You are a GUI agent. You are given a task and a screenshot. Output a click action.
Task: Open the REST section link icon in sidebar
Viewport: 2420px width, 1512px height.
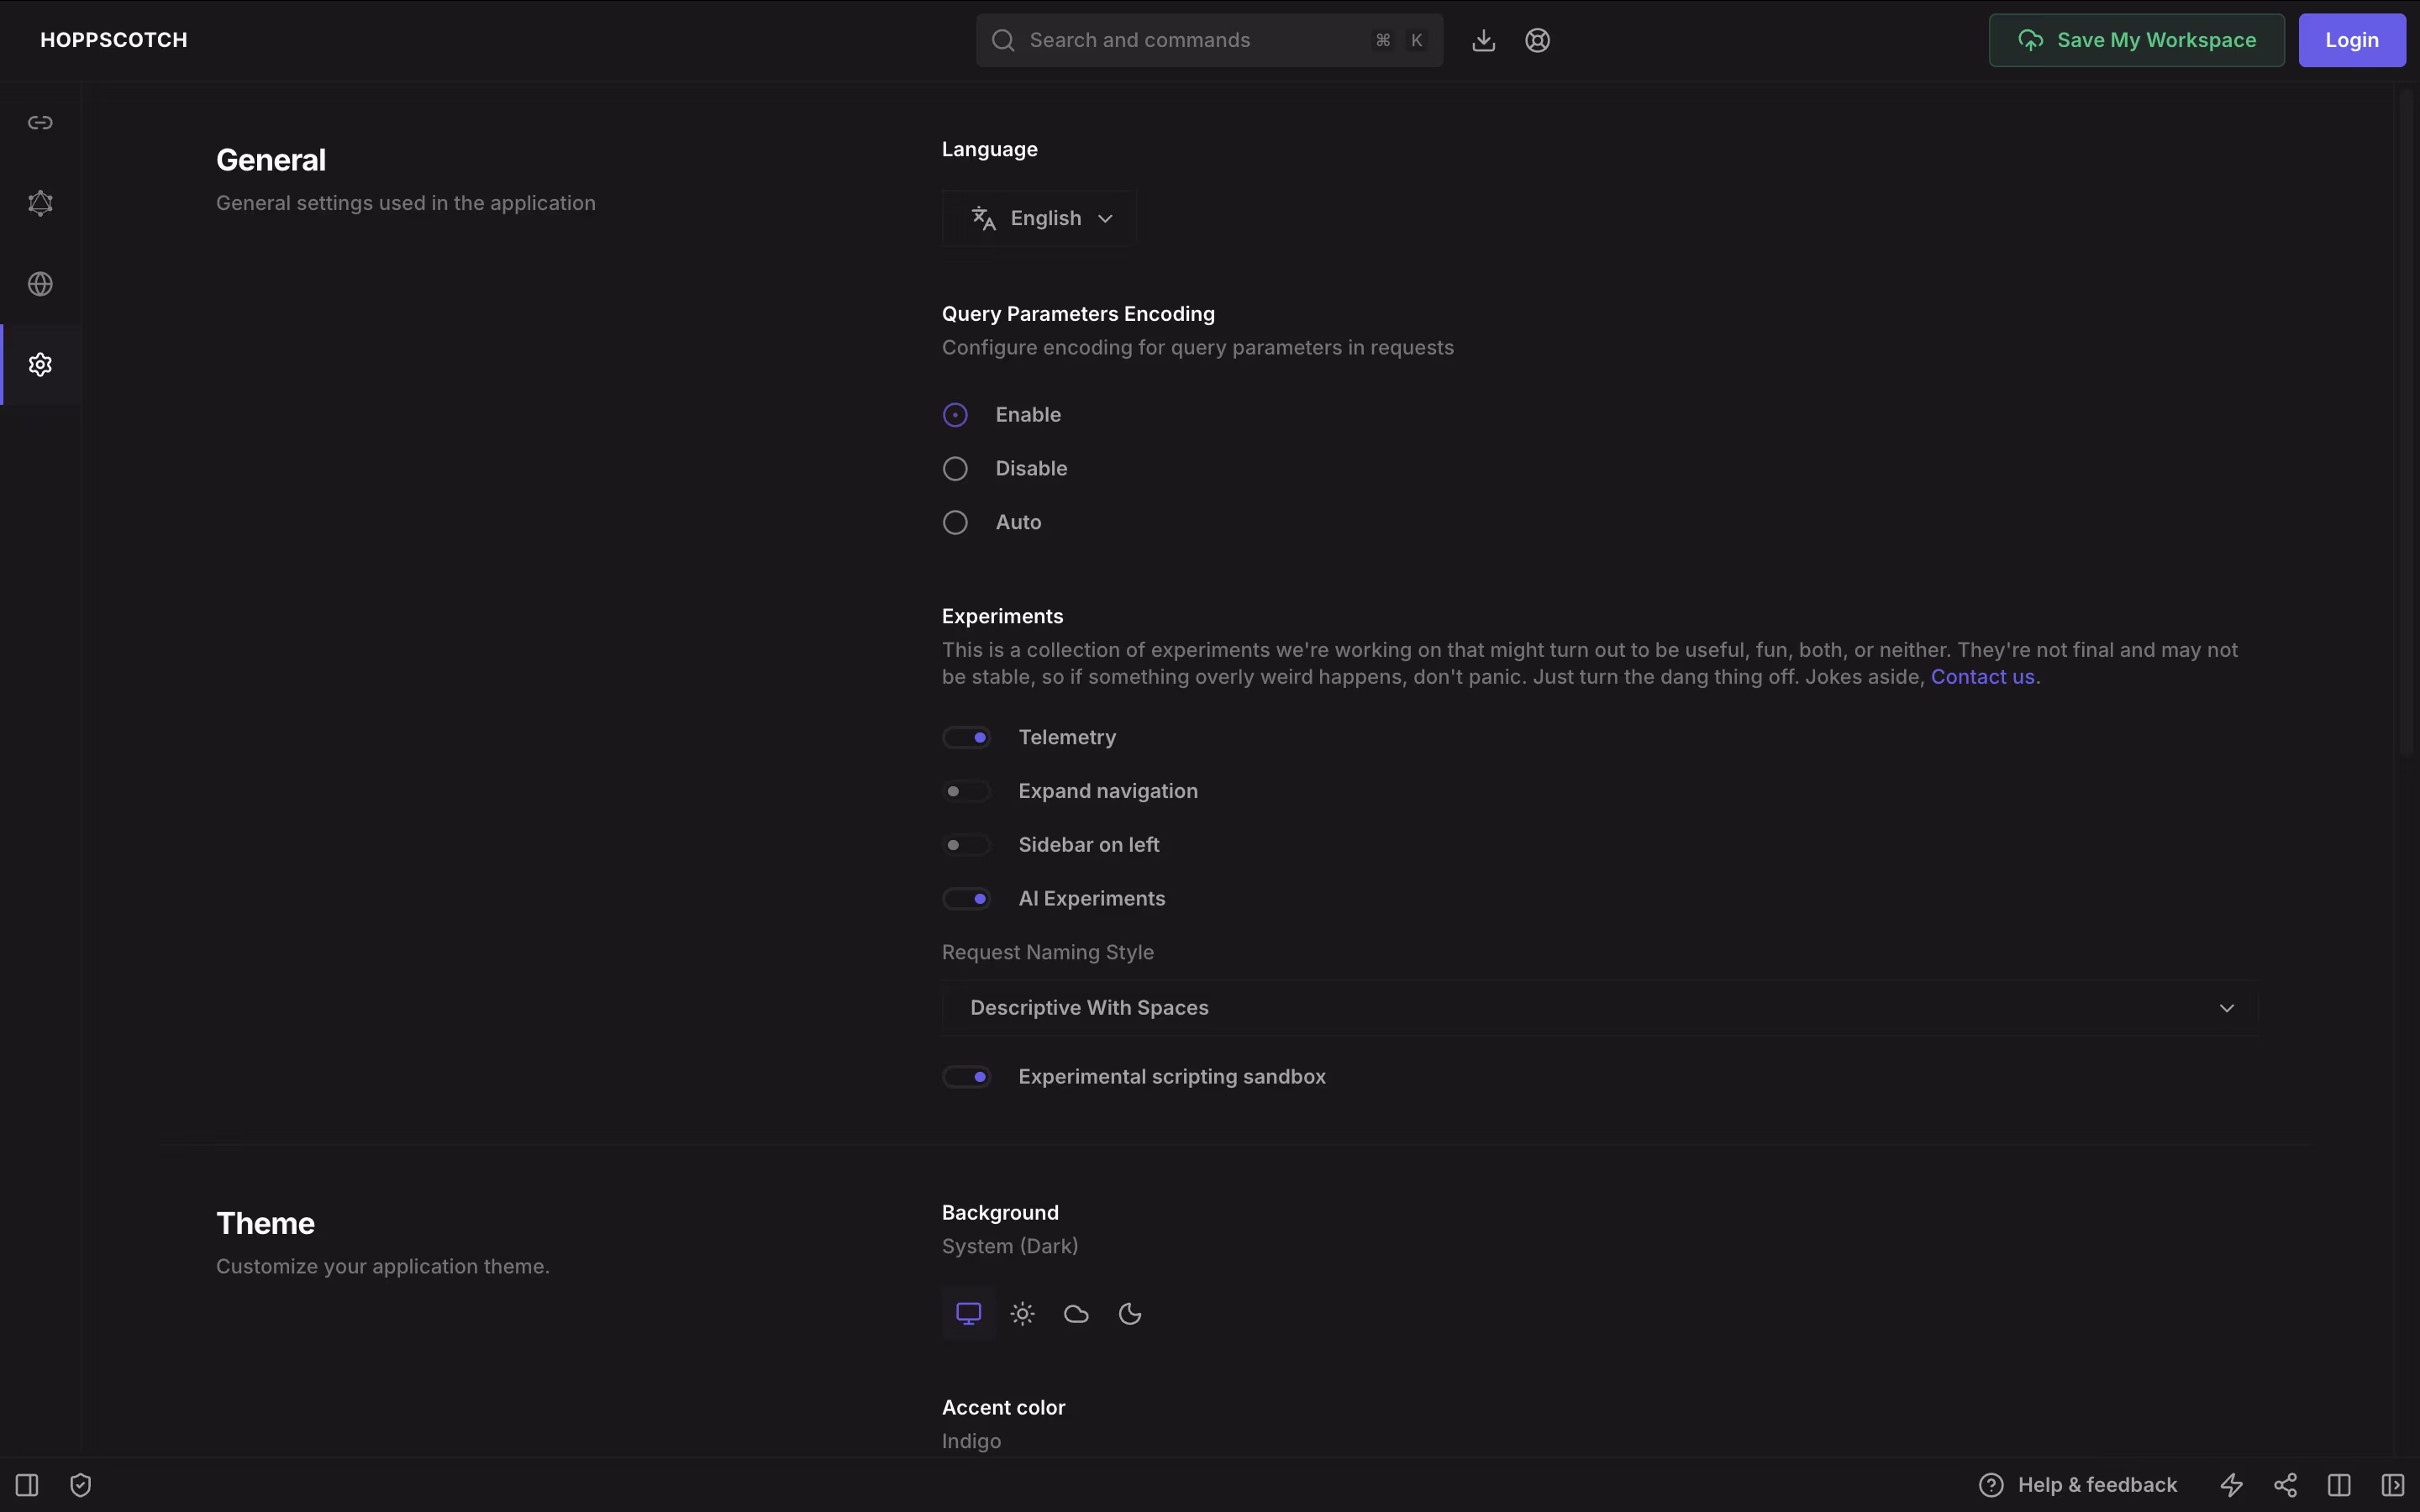click(x=40, y=123)
